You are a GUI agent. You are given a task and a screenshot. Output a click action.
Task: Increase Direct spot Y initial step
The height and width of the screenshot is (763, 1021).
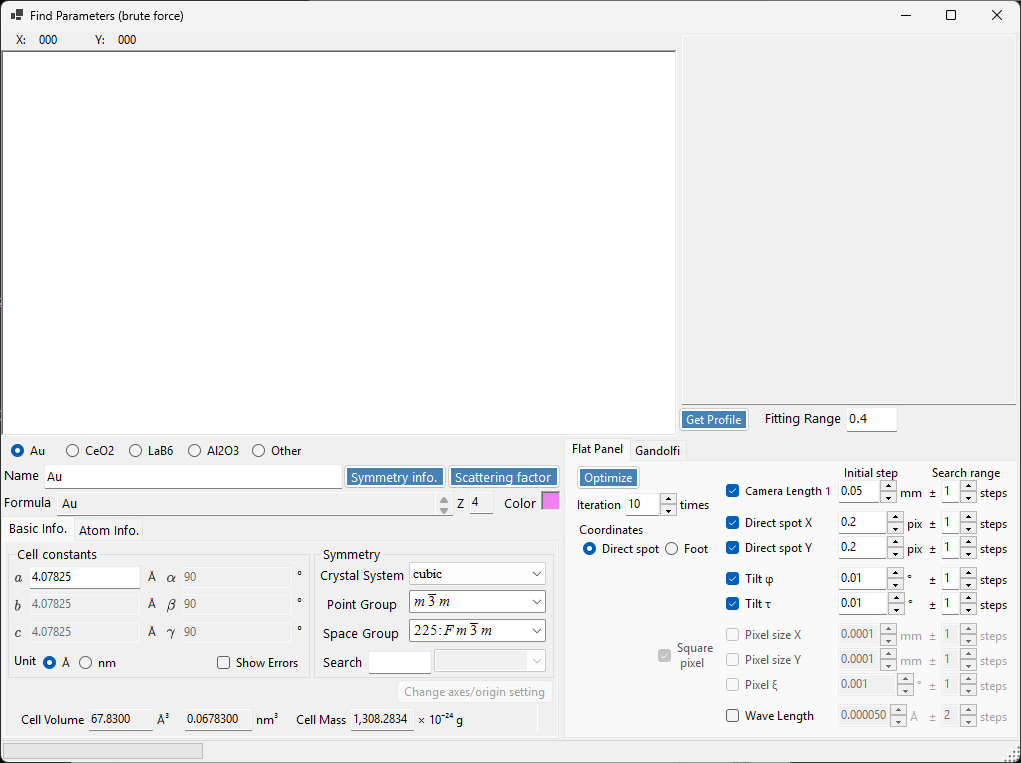click(895, 542)
